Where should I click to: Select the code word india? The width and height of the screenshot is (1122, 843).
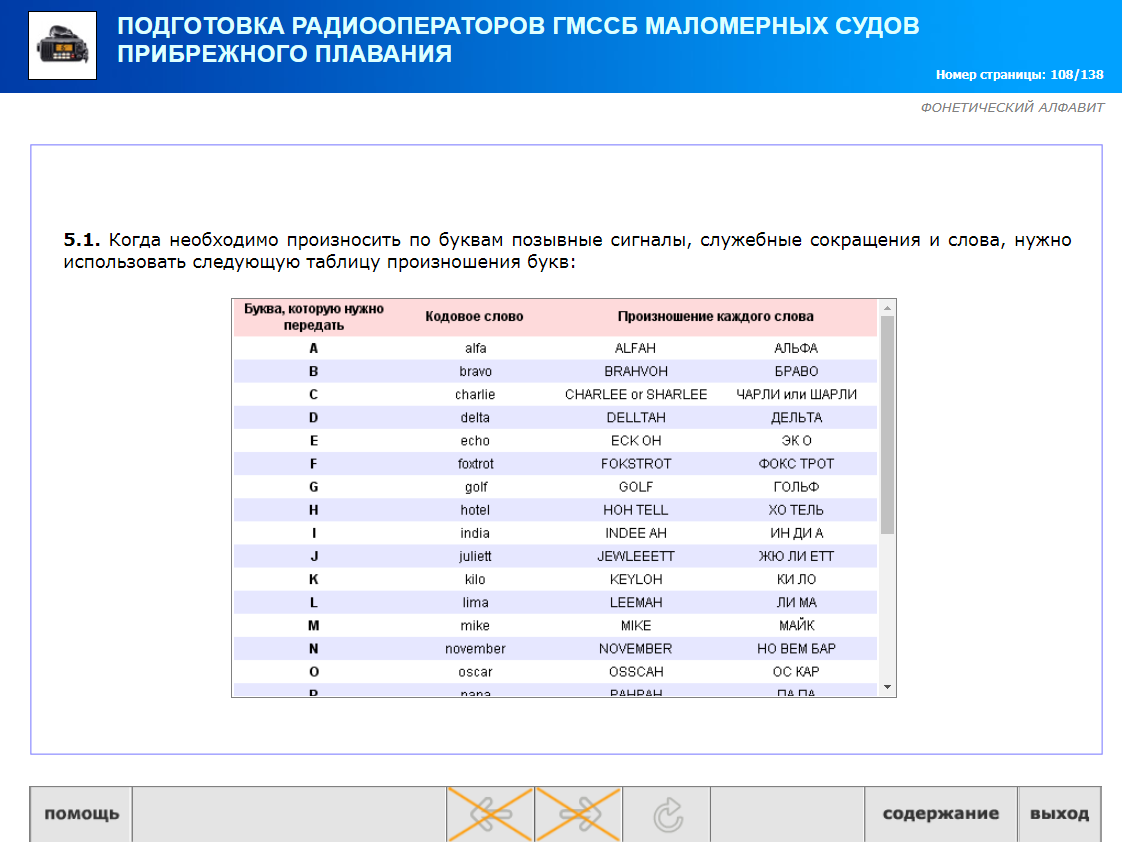click(x=475, y=533)
